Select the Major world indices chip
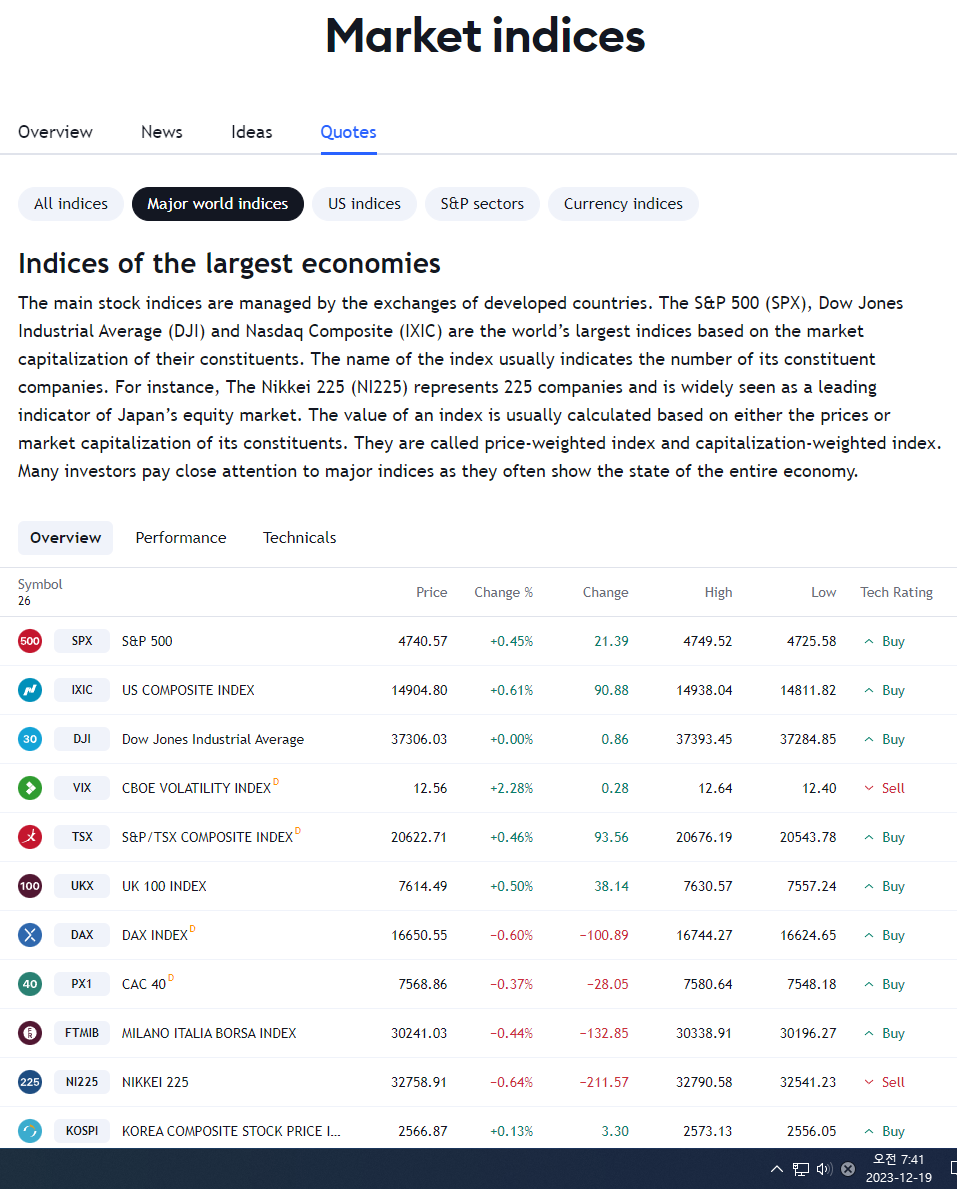The width and height of the screenshot is (957, 1189). [x=218, y=204]
